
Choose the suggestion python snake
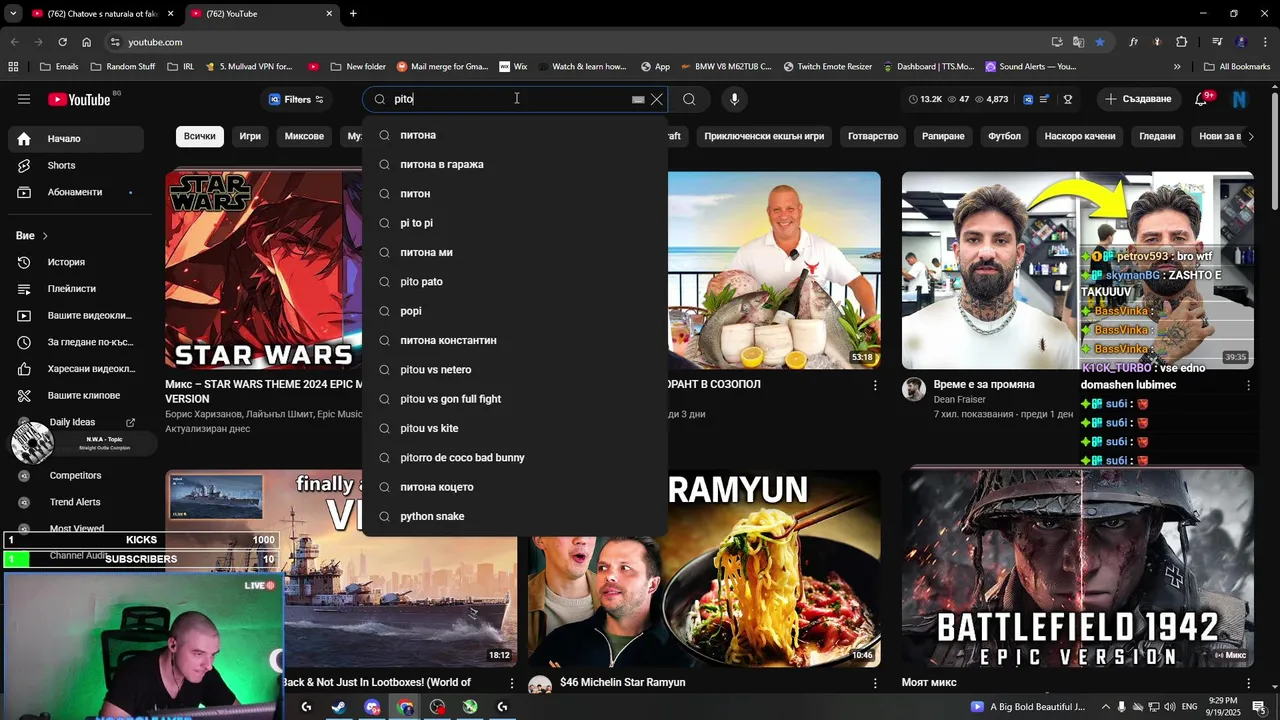coord(515,516)
